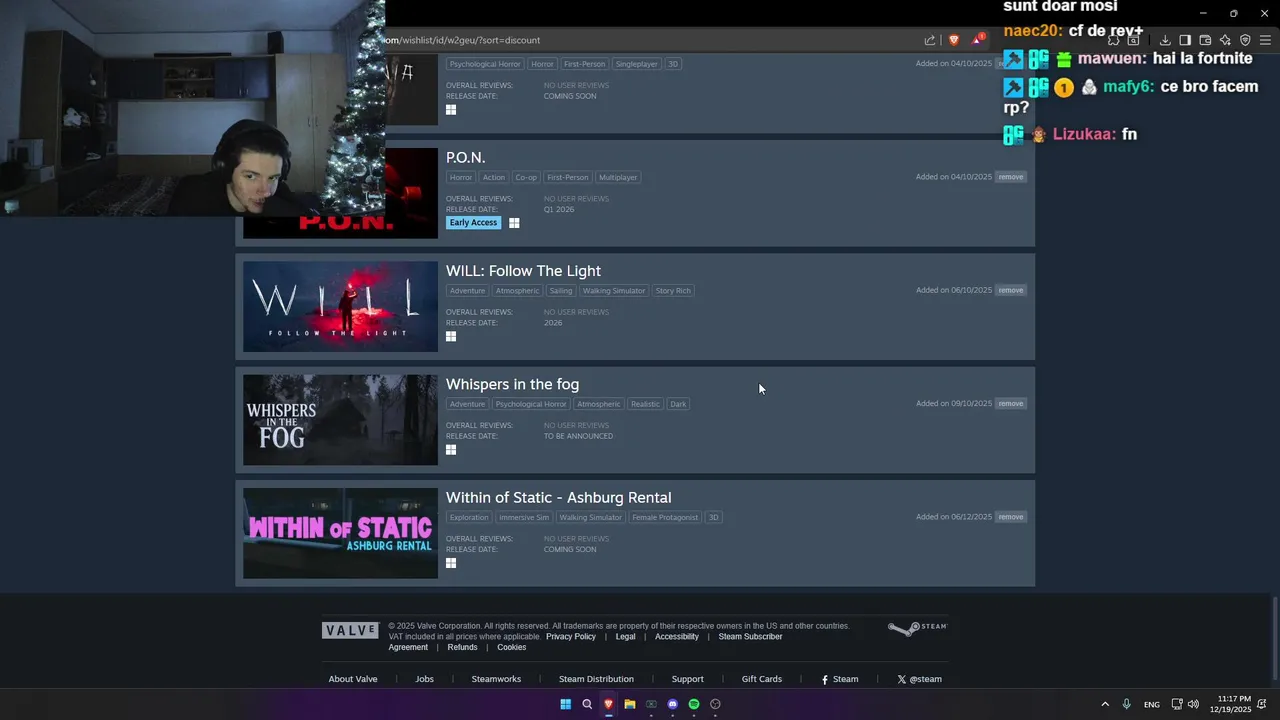Remove Within of Static from wishlist

tap(1010, 517)
